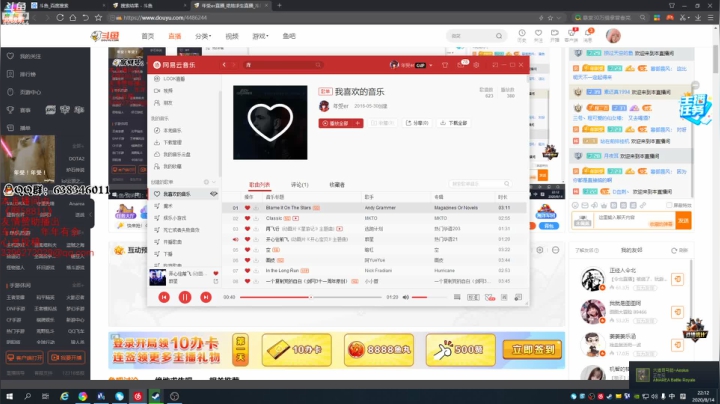Screen dimensions: 720x404
Task: Toggle heart for the song Classic
Action: click(x=248, y=219)
